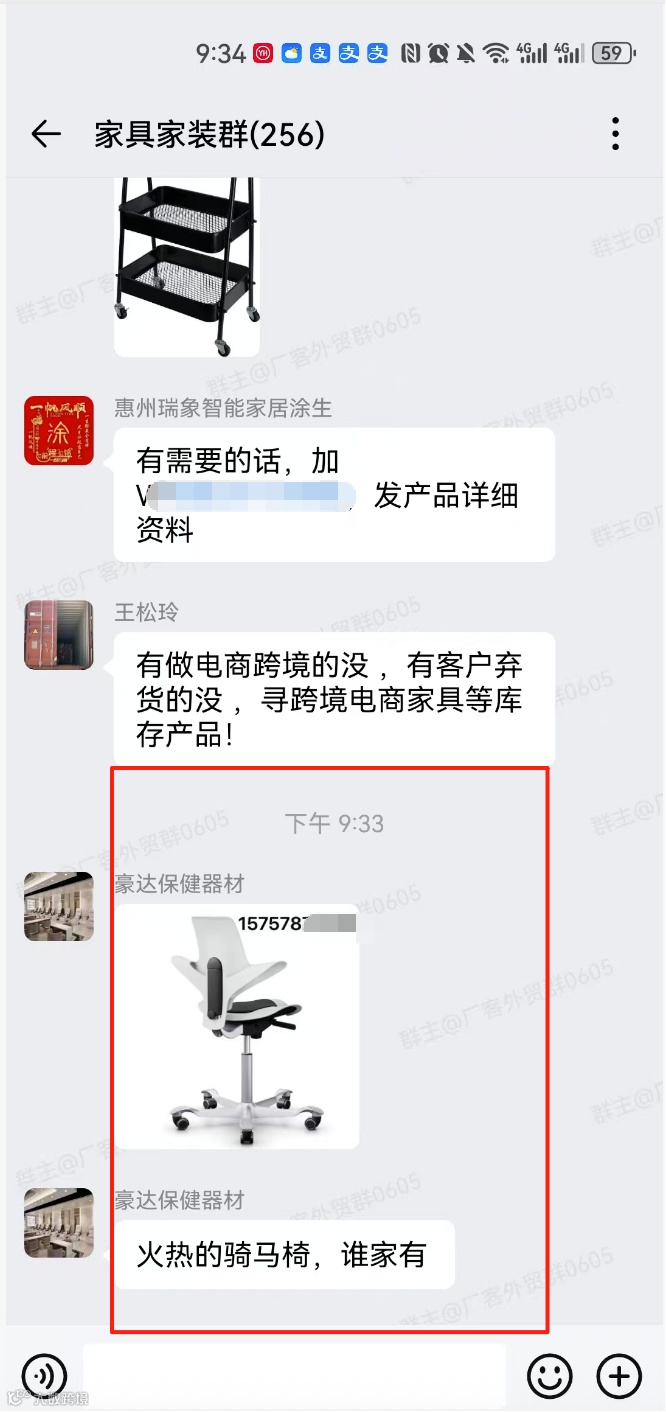Tap the Wi-Fi status icon
Image resolution: width=666 pixels, height=1412 pixels.
tap(496, 53)
